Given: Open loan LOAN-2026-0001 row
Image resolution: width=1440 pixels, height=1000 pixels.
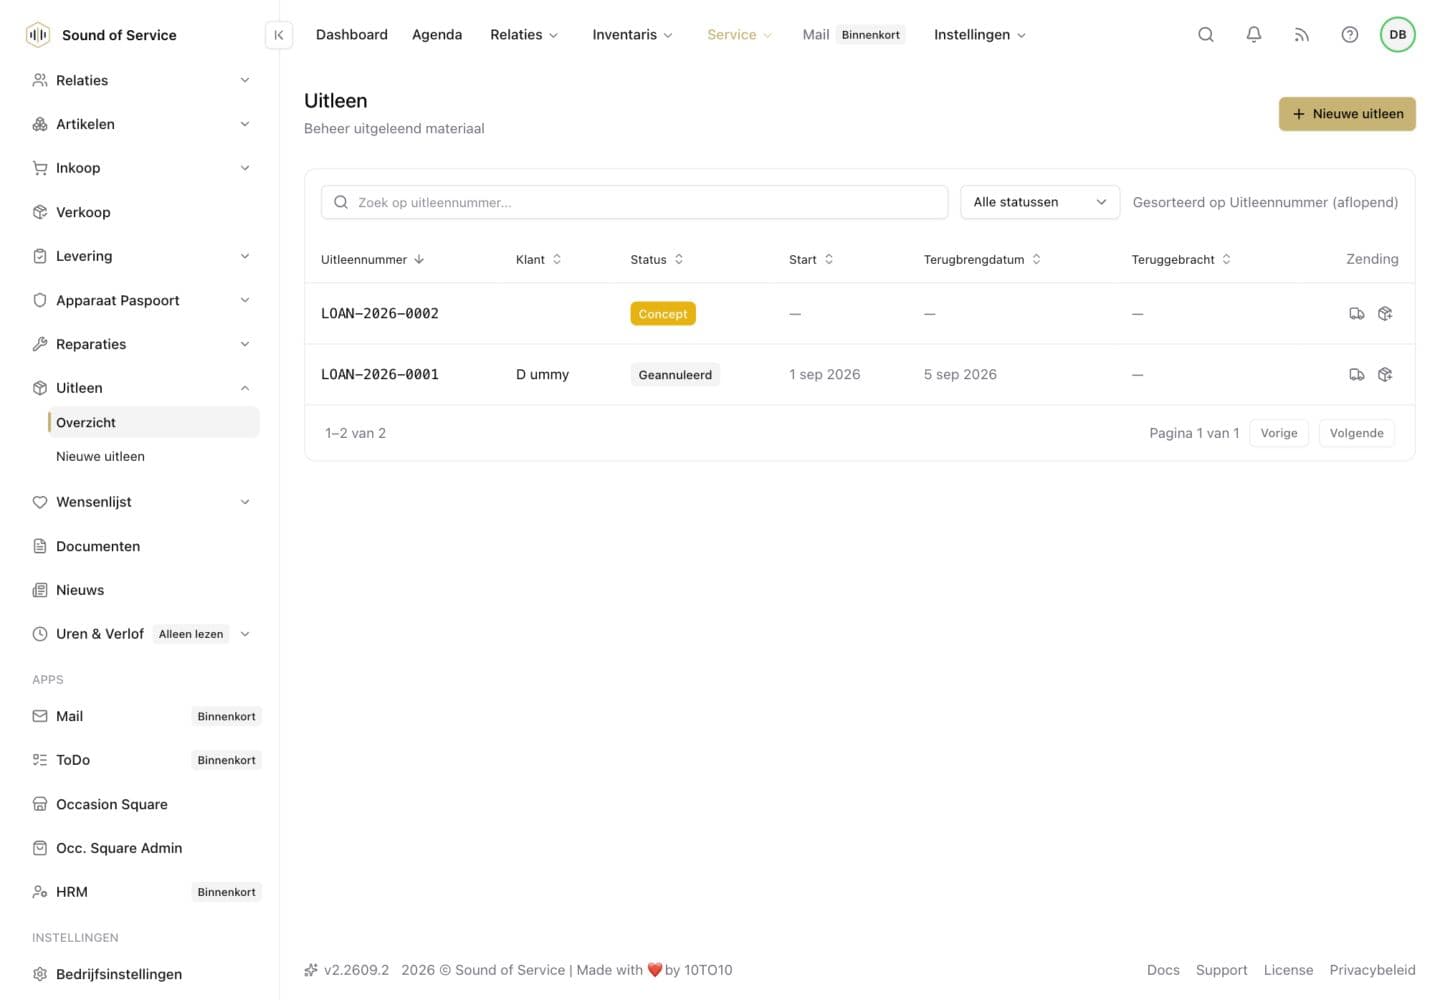Looking at the screenshot, I should coord(860,375).
